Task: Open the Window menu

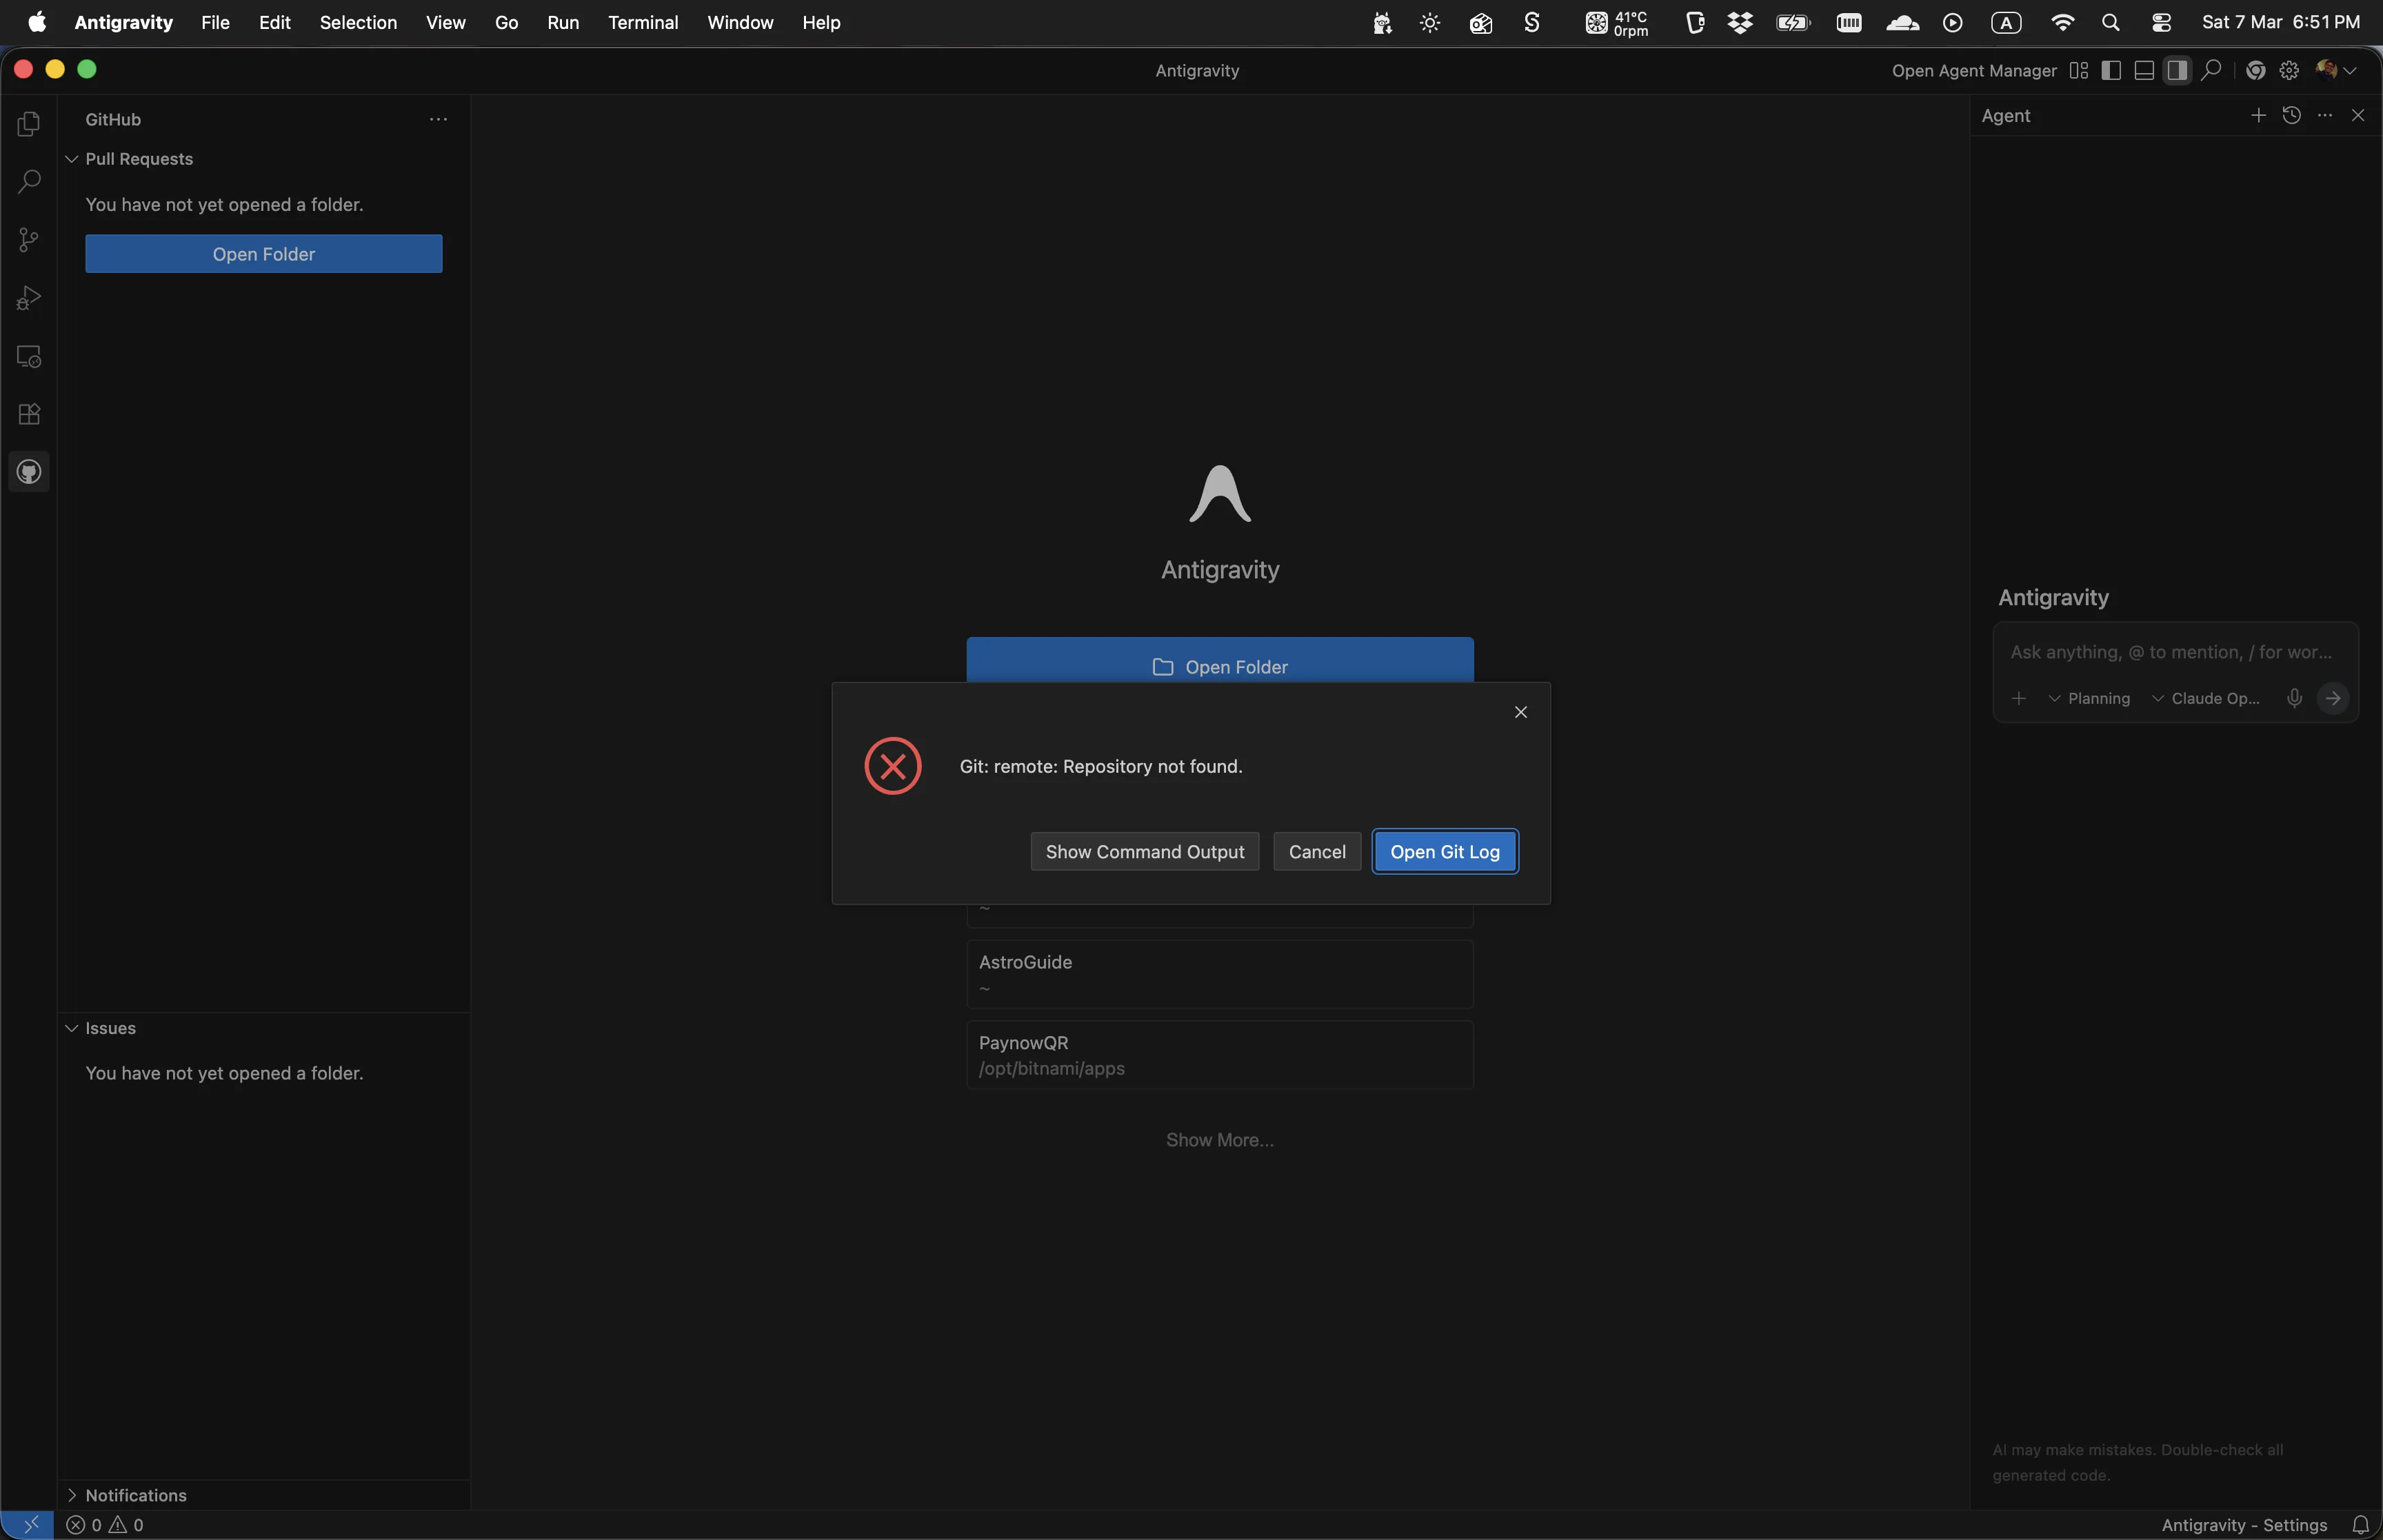Action: [740, 22]
